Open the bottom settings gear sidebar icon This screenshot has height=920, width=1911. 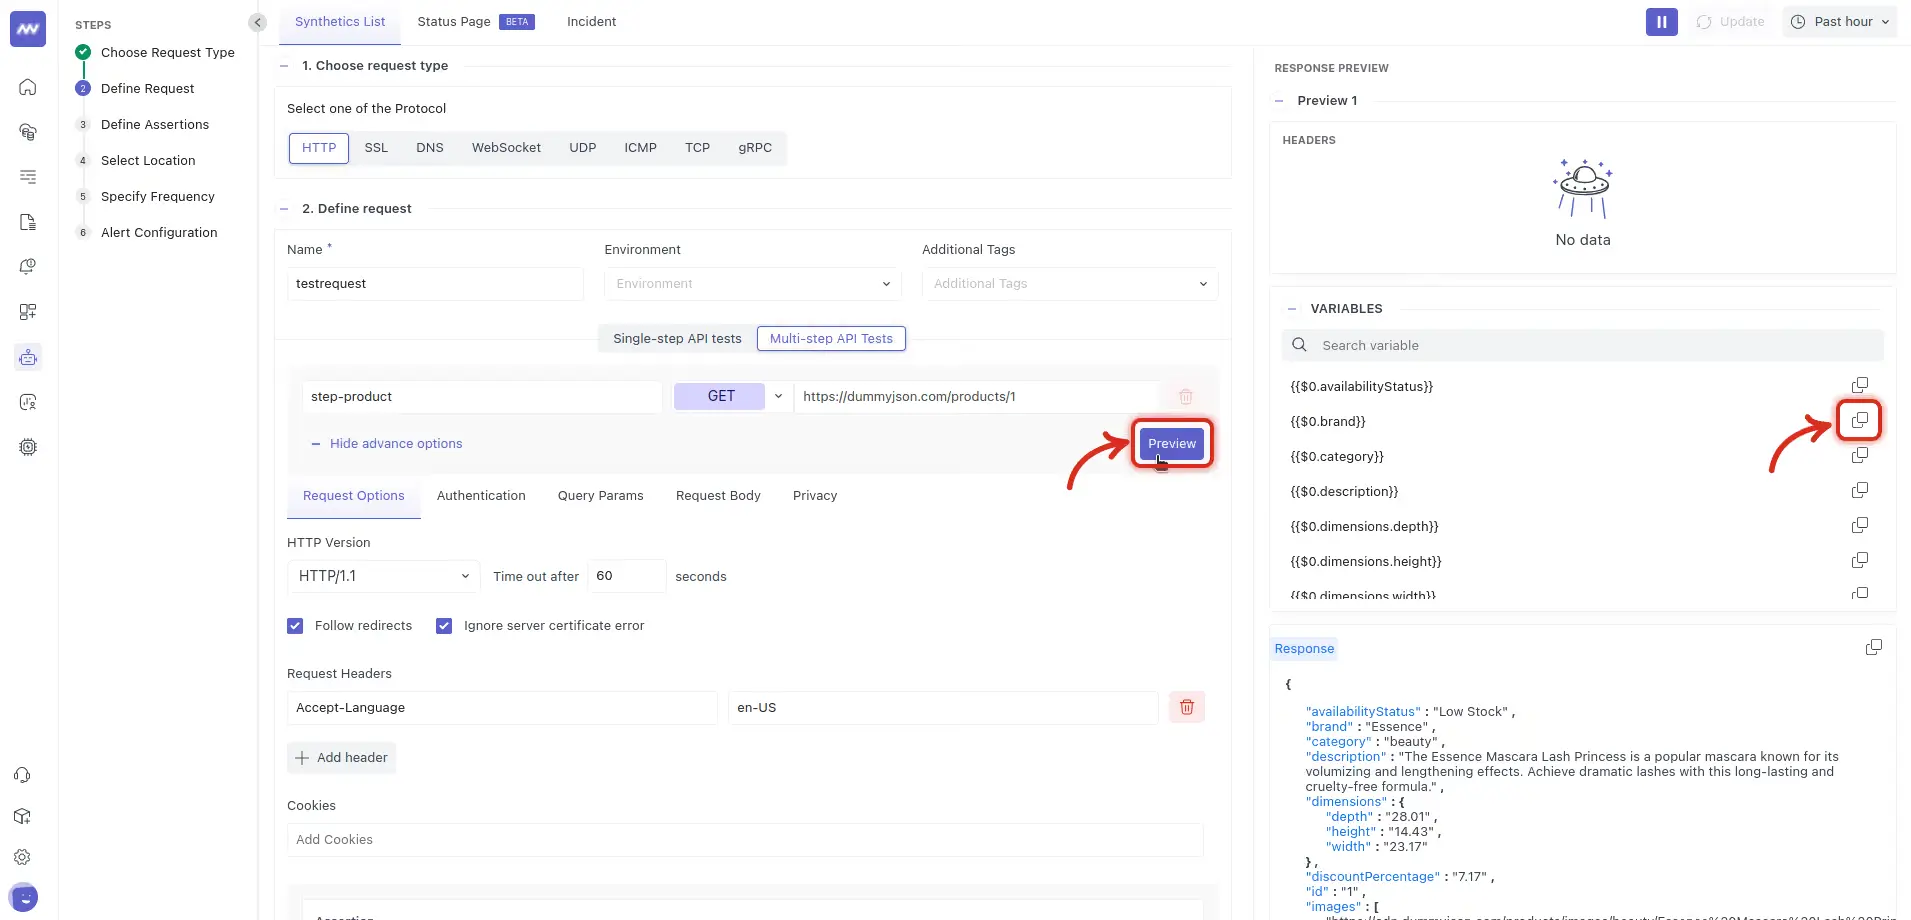point(22,857)
